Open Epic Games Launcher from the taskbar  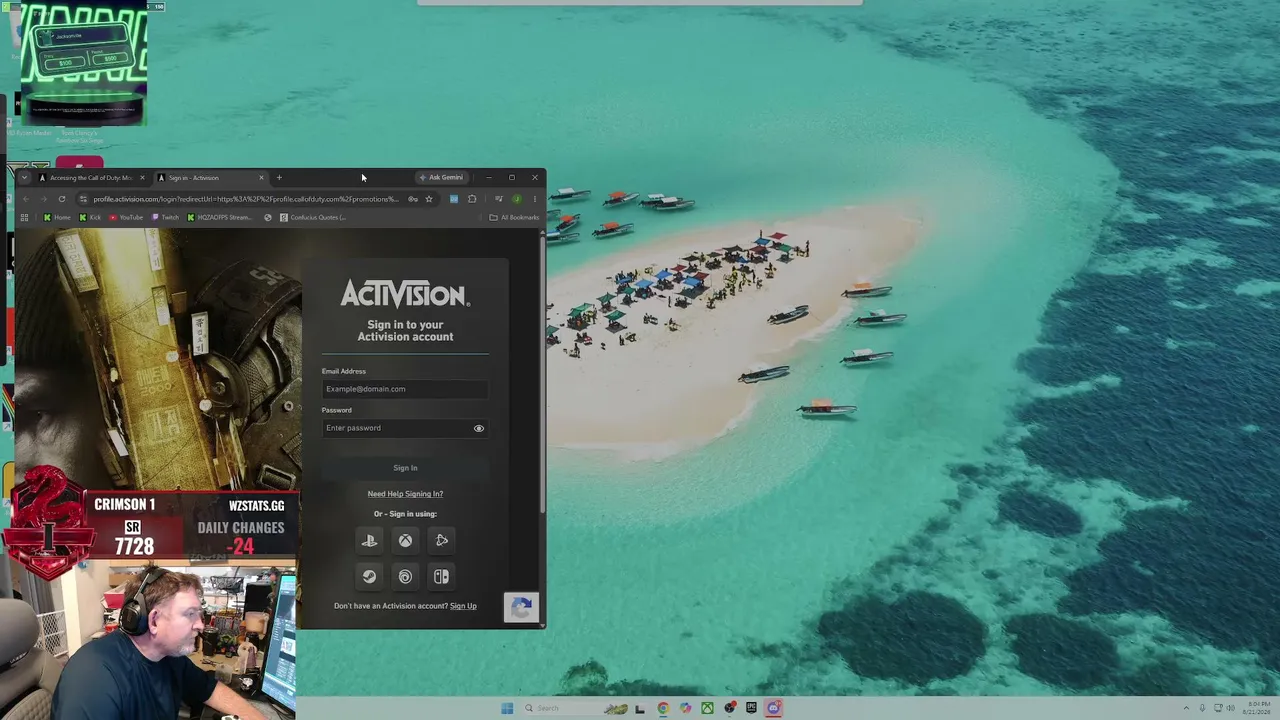tap(751, 708)
